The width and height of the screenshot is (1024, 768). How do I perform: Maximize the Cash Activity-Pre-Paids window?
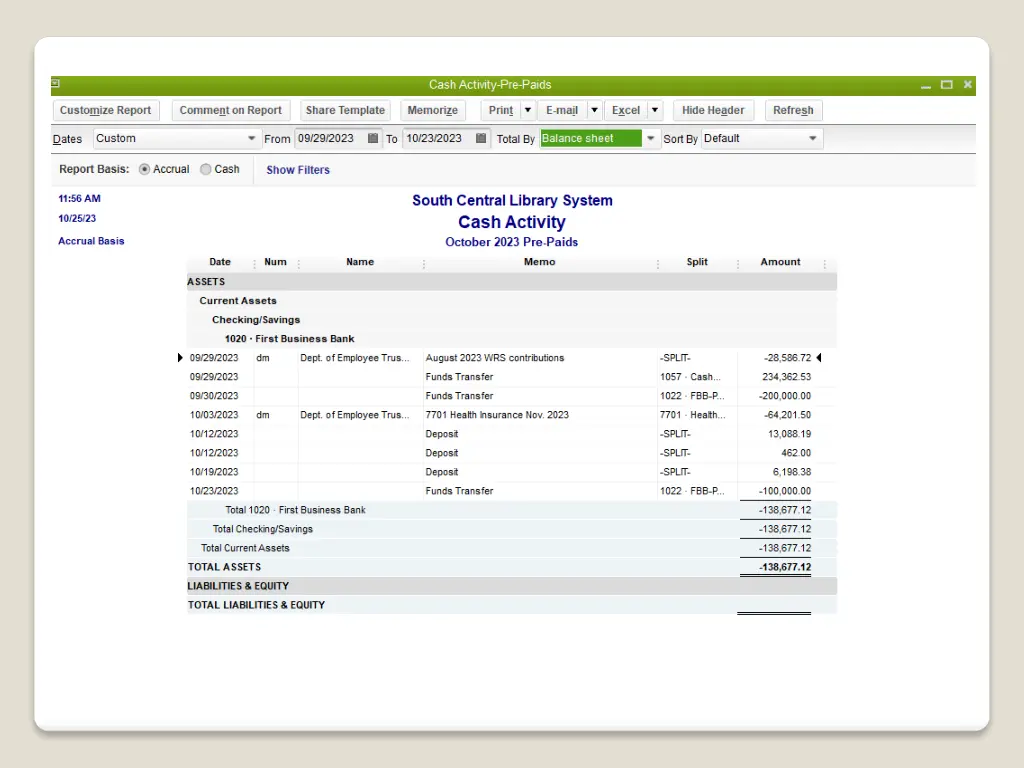pos(947,85)
